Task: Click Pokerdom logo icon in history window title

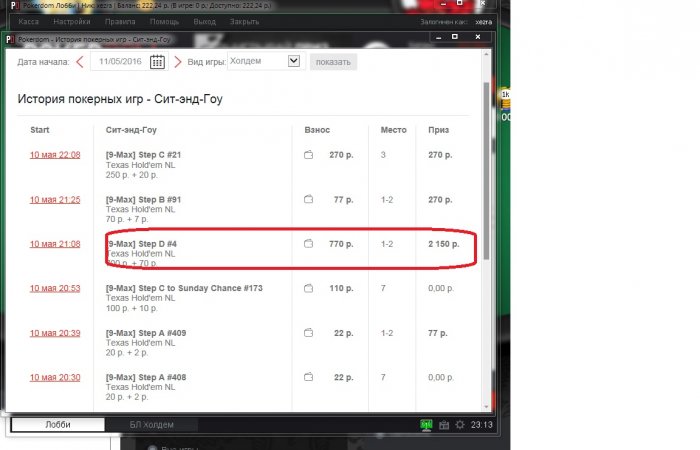Action: pyautogui.click(x=10, y=39)
